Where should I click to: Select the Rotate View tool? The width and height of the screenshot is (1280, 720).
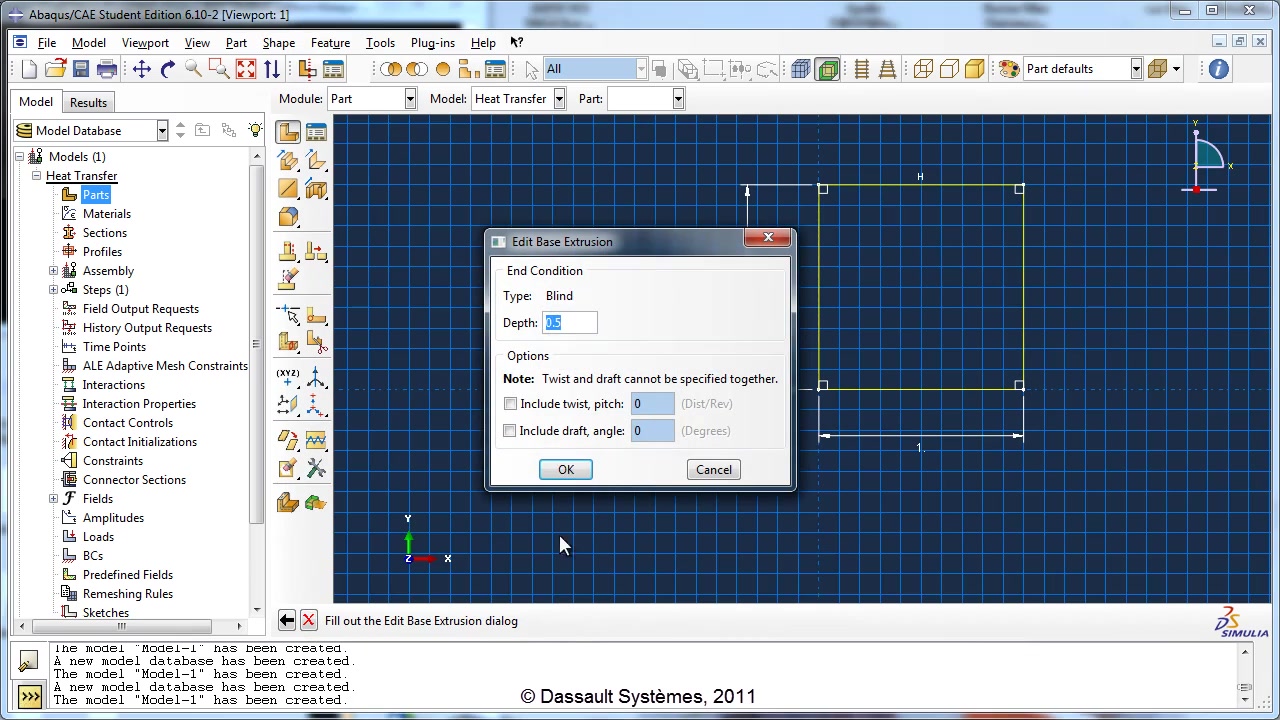167,69
